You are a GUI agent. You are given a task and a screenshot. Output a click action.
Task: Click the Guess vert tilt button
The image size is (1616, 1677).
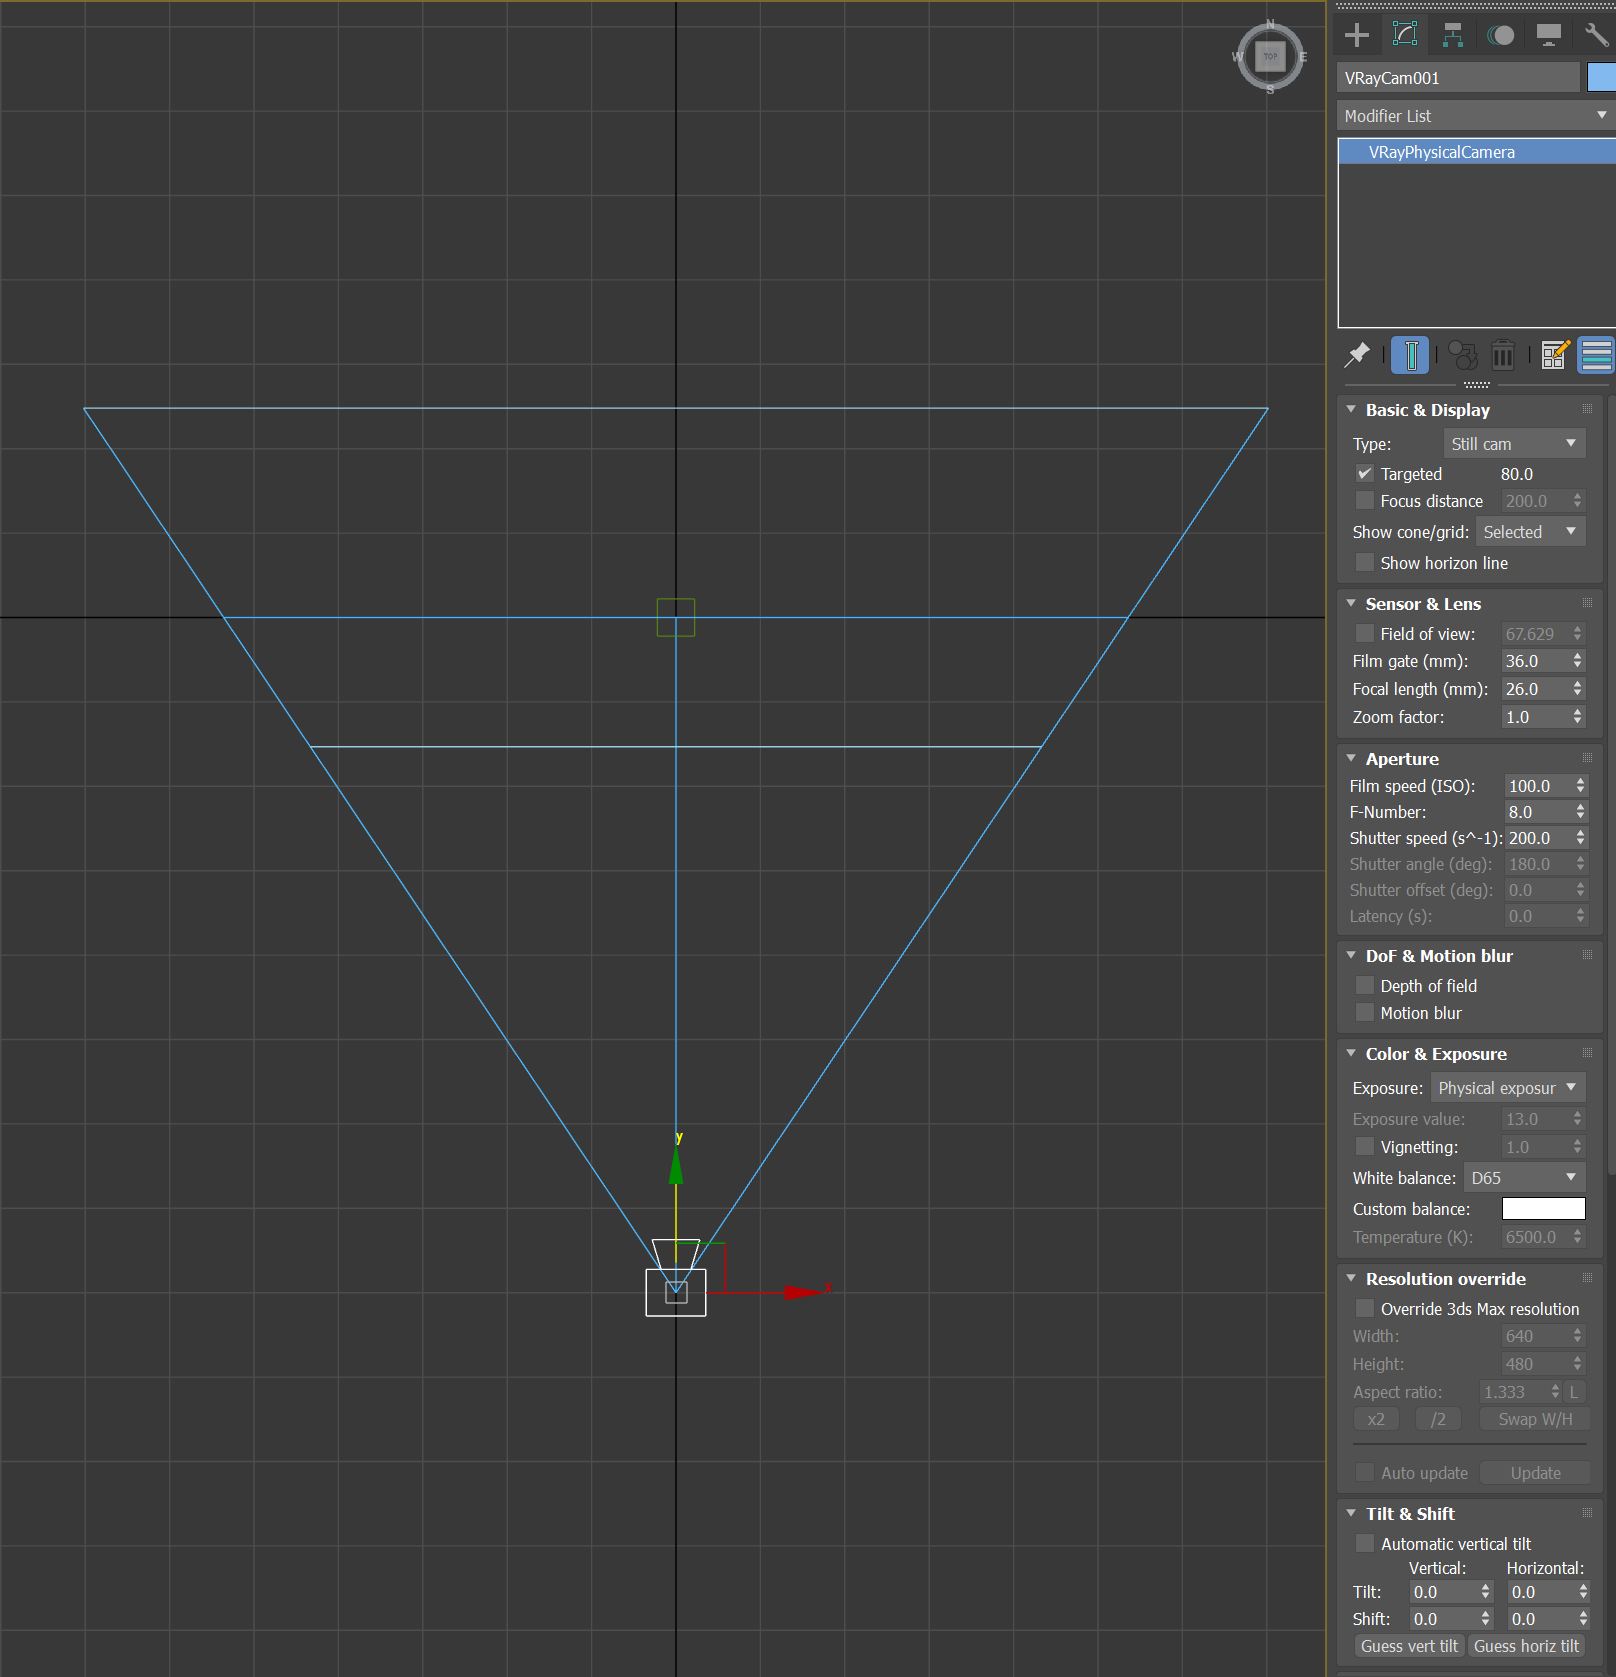point(1409,1646)
